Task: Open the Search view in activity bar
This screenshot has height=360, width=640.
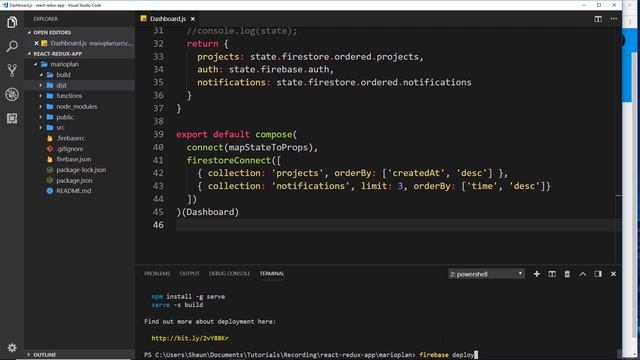Action: [12, 46]
